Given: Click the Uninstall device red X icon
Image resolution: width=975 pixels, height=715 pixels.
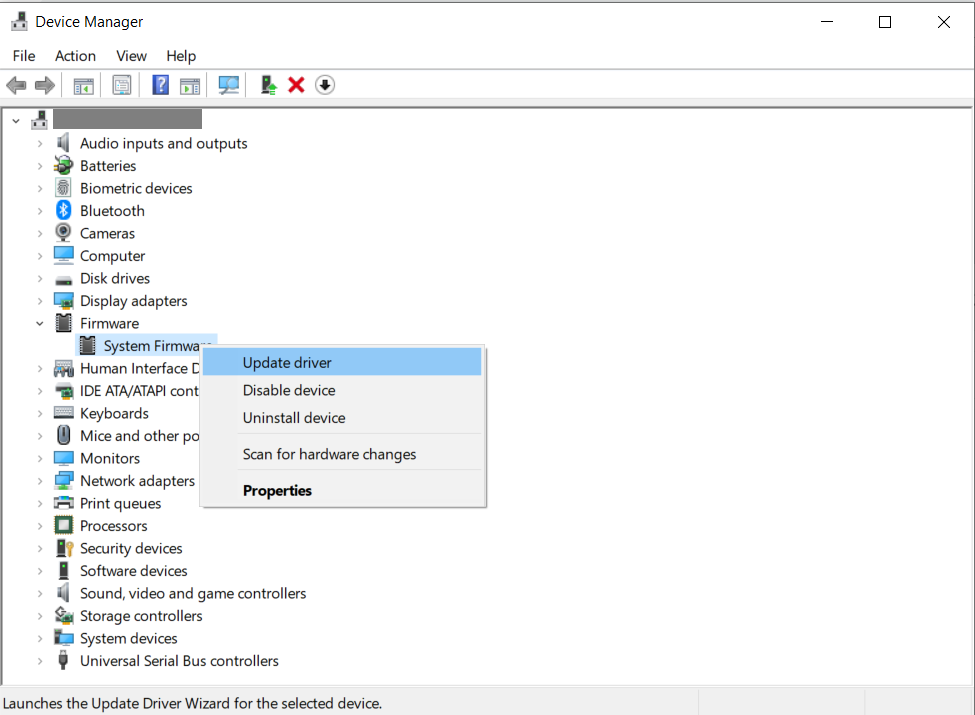Looking at the screenshot, I should (295, 85).
